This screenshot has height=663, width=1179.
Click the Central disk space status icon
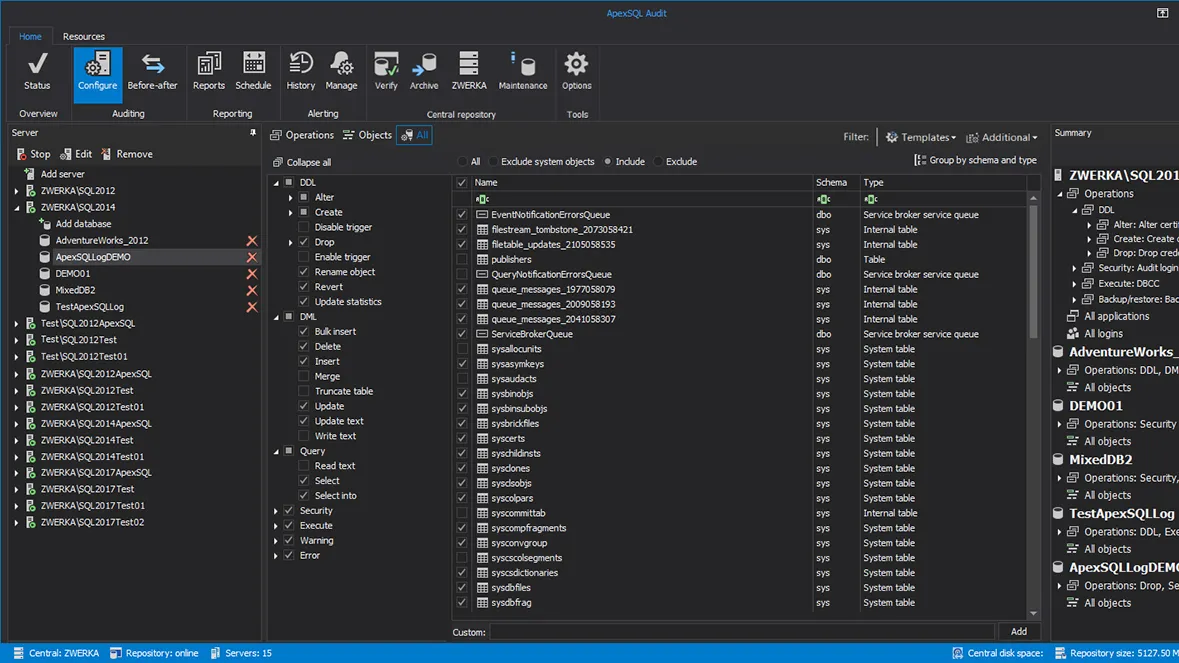(957, 653)
